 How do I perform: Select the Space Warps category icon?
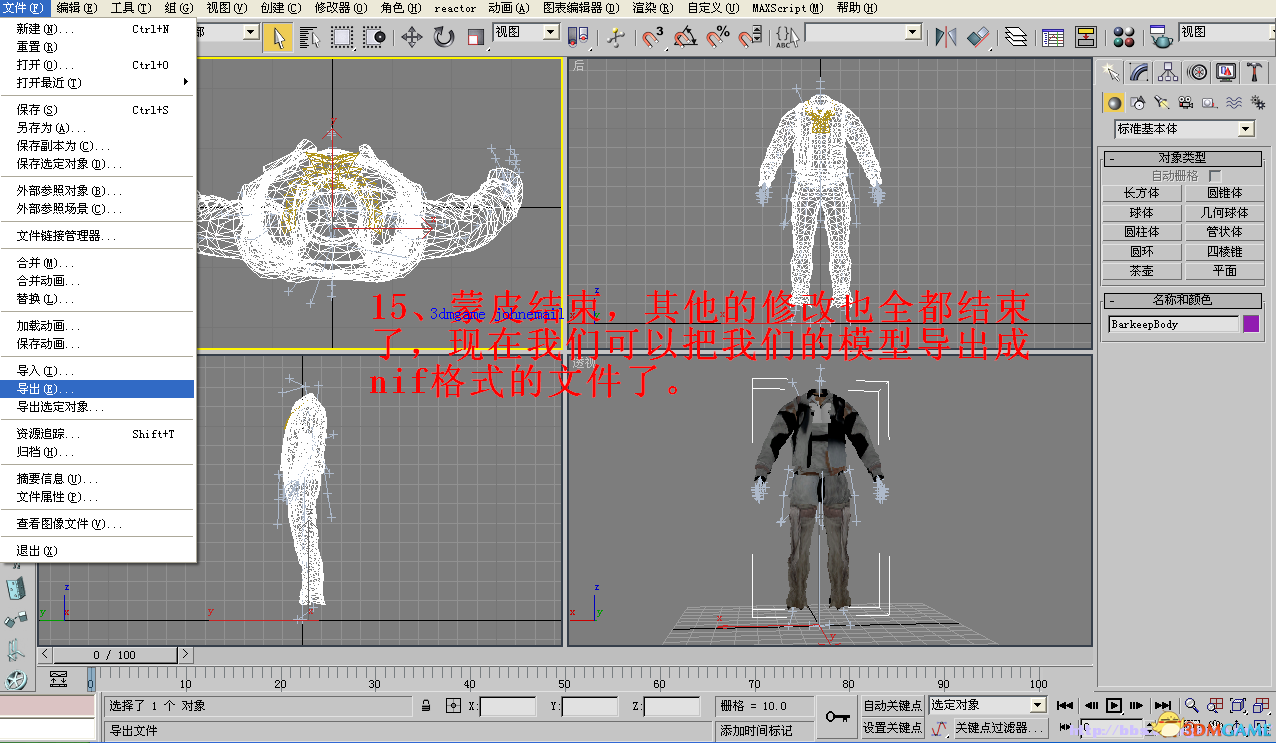1234,102
